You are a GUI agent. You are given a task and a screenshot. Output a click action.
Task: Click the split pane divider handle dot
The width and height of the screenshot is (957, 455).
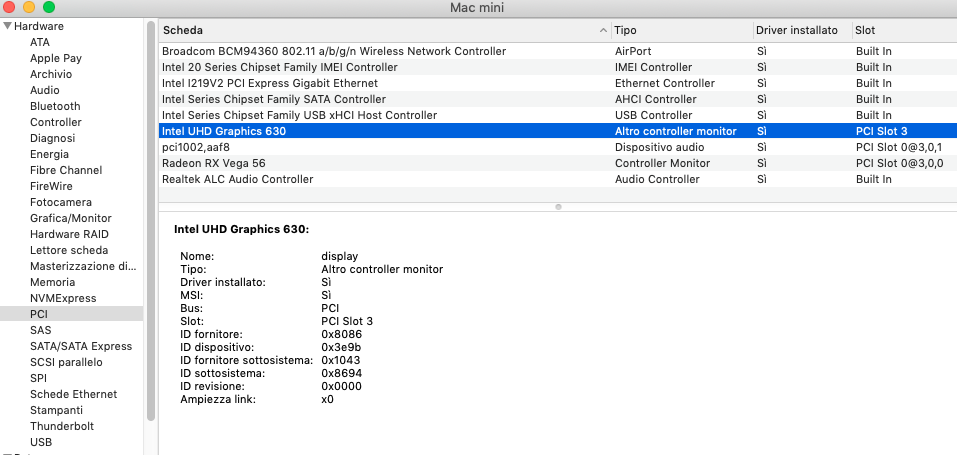tap(558, 207)
